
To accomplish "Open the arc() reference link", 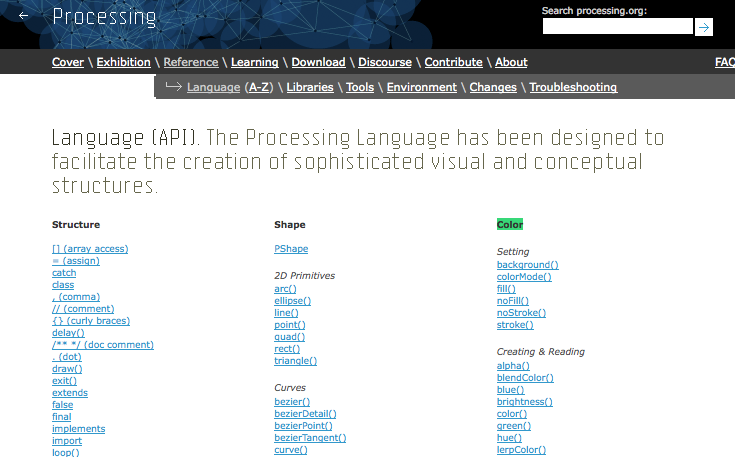I will coord(285,289).
